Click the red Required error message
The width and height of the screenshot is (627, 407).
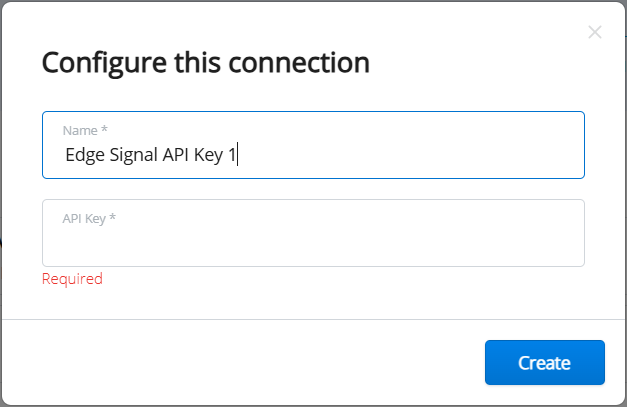[x=72, y=279]
